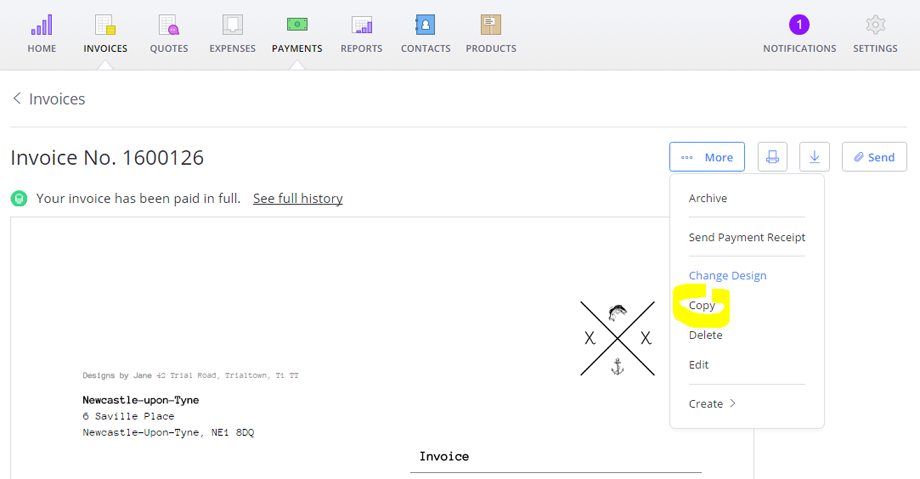The image size is (920, 479).
Task: Select Send Payment Receipt option
Action: point(747,237)
